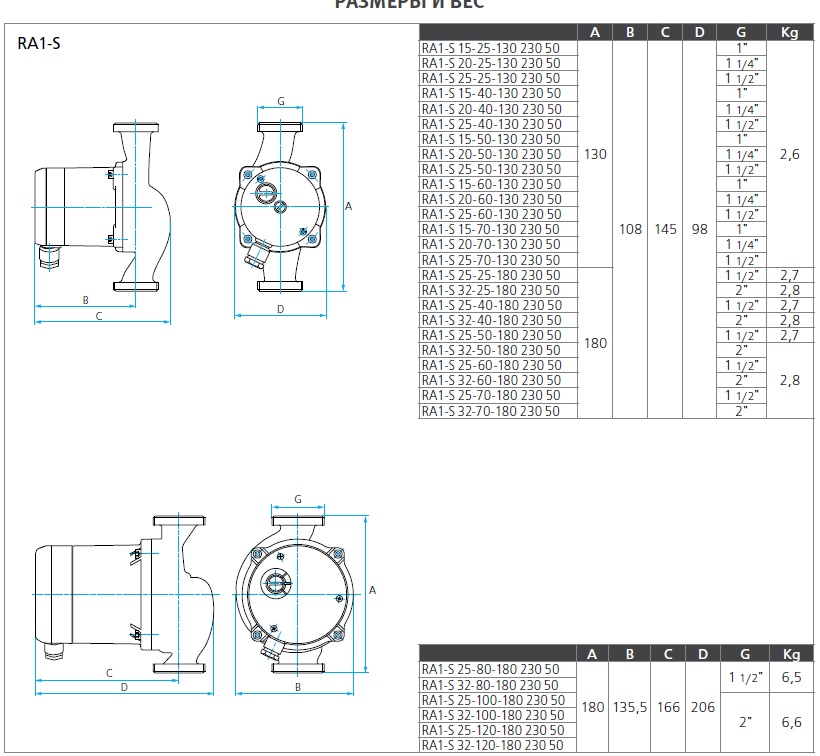Select row RA1-S 20-25-130 230 50
Screen dimensions: 820x756
(x=498, y=63)
